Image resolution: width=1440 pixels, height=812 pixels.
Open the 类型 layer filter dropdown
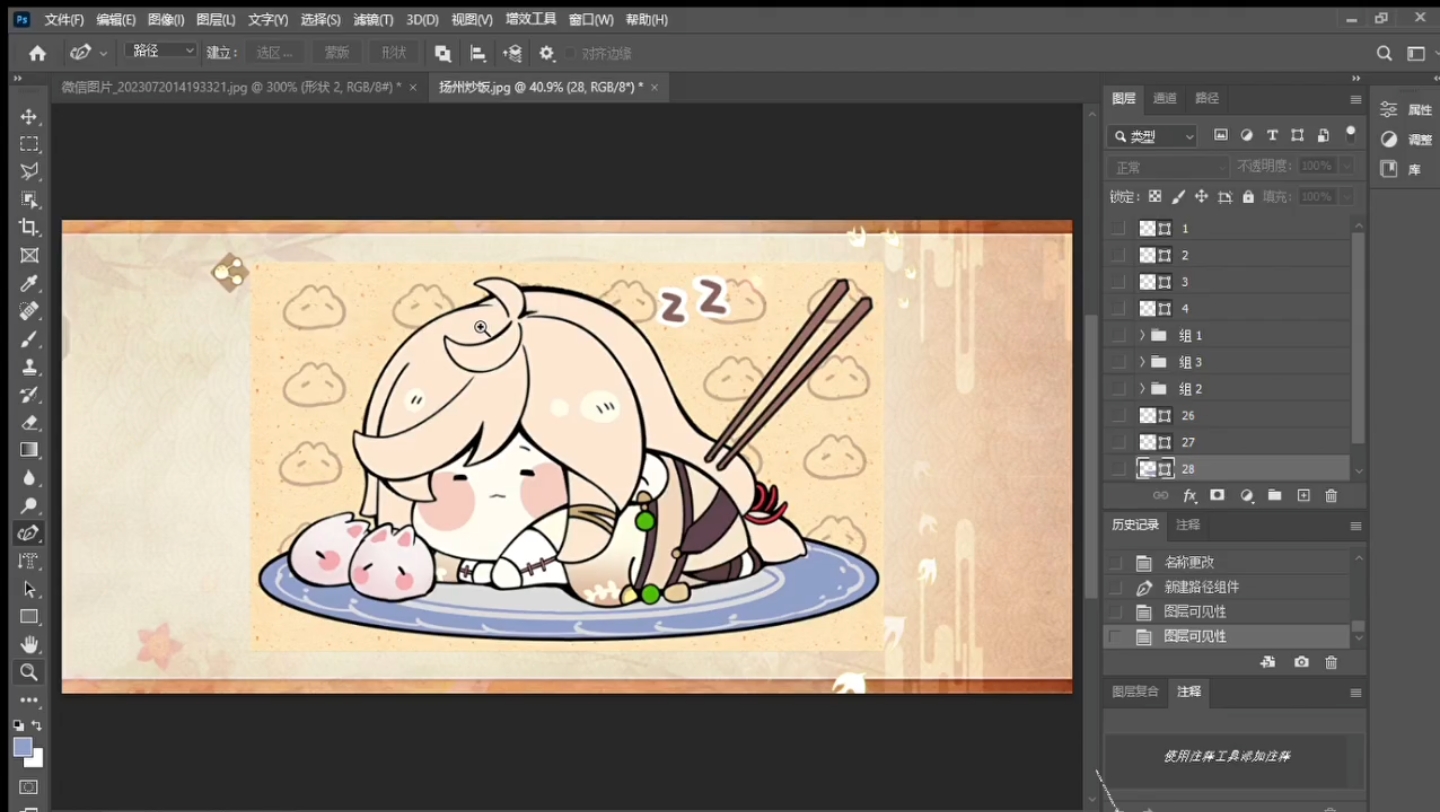pyautogui.click(x=1152, y=136)
